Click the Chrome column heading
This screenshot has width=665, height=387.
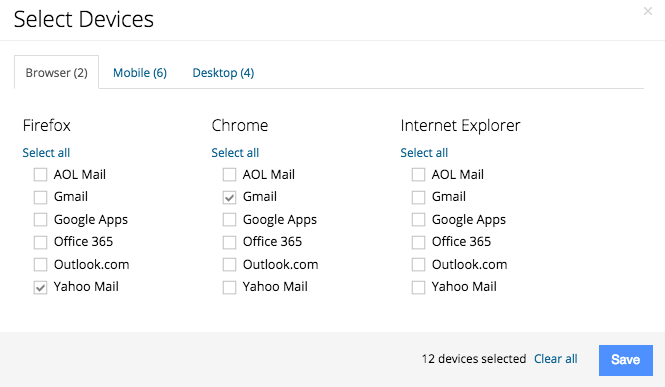click(x=240, y=125)
